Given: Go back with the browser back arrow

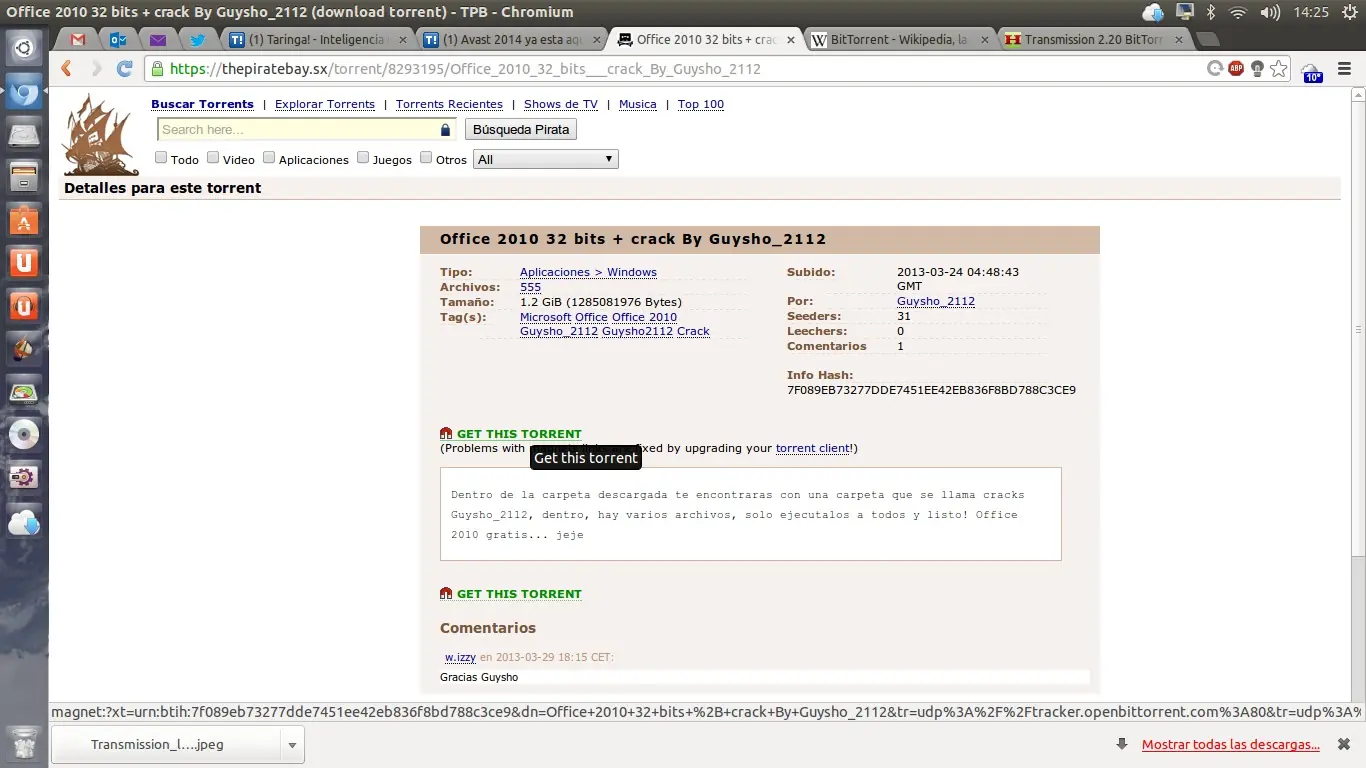Looking at the screenshot, I should pyautogui.click(x=67, y=69).
